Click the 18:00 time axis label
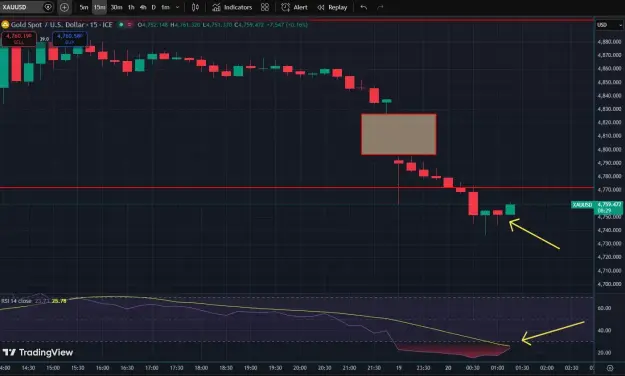The height and width of the screenshot is (376, 625). pos(201,368)
